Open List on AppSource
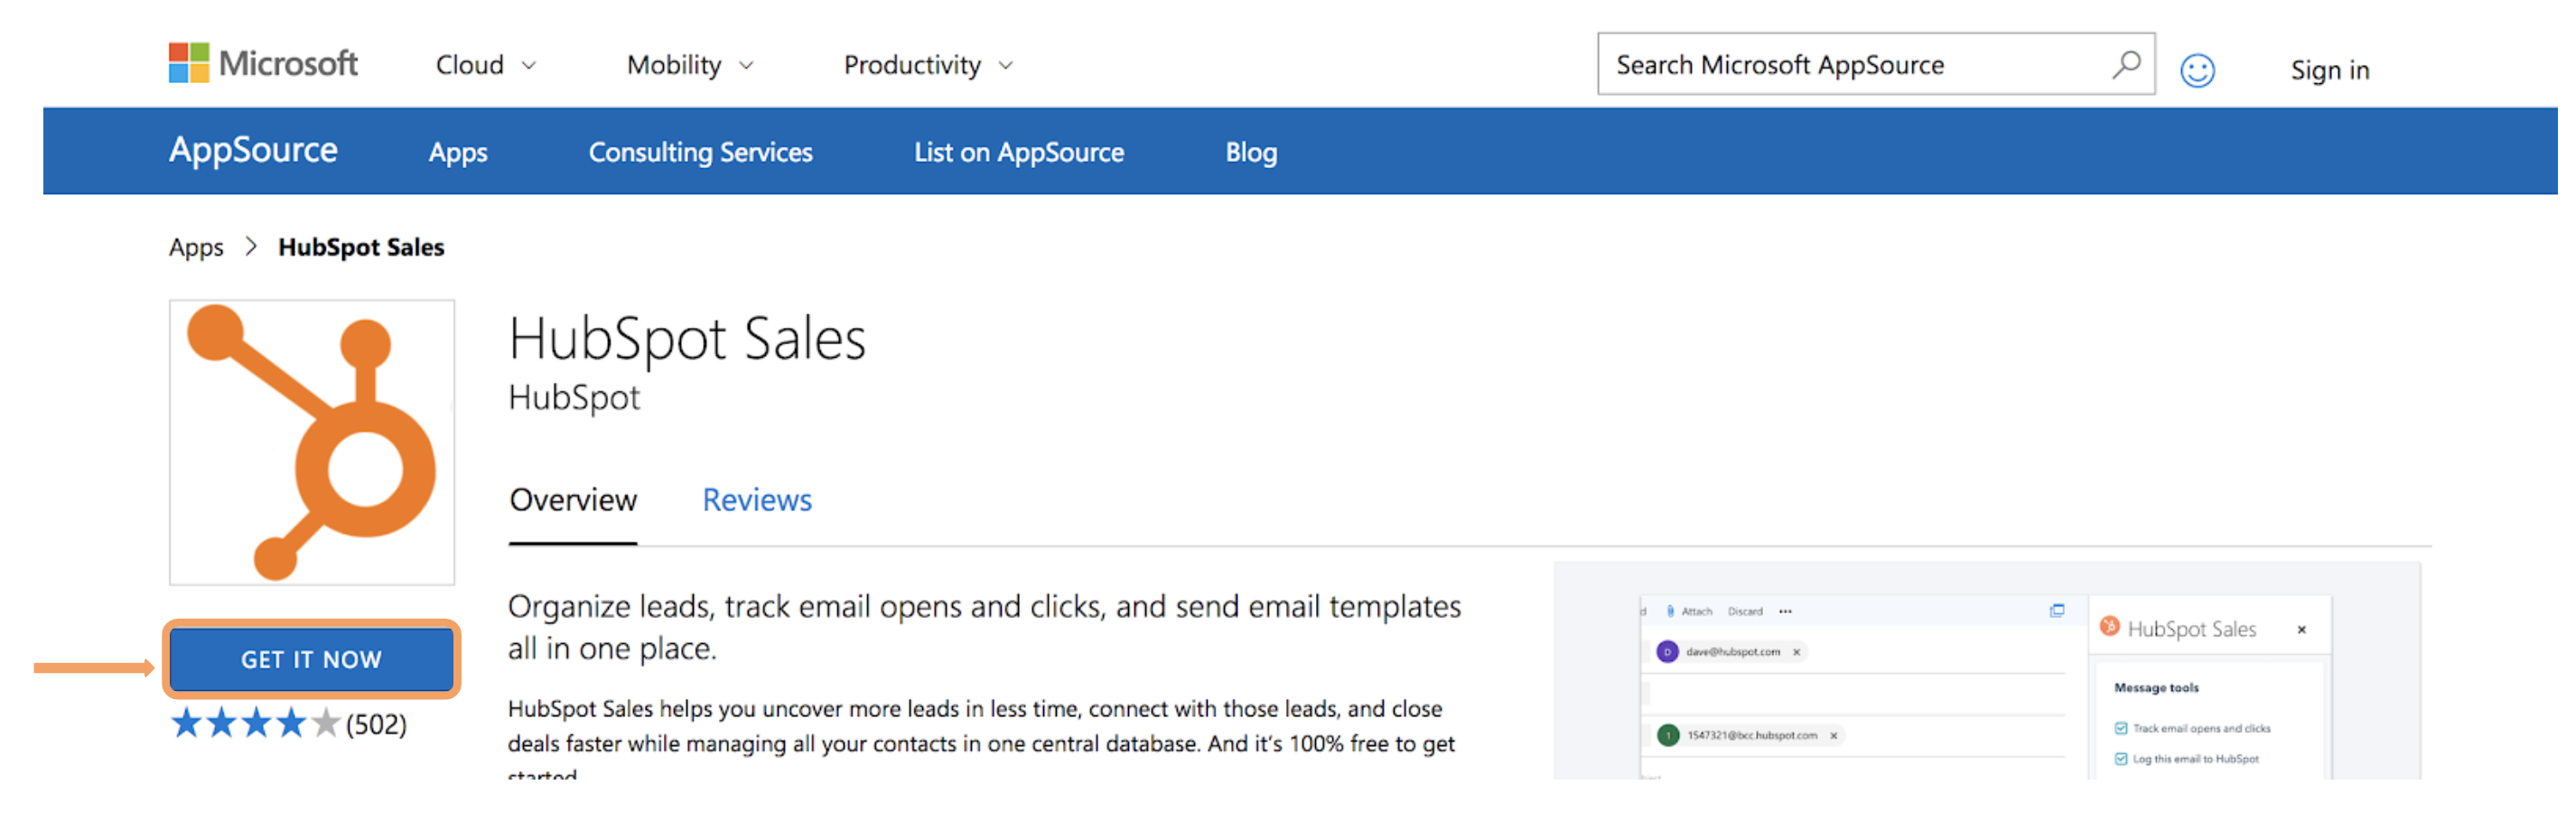This screenshot has height=813, width=2576. pyautogui.click(x=1019, y=152)
